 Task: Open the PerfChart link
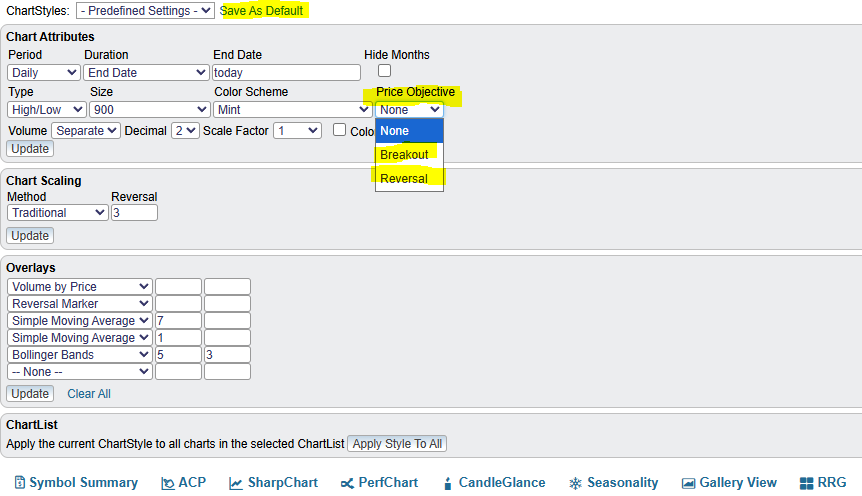388,483
